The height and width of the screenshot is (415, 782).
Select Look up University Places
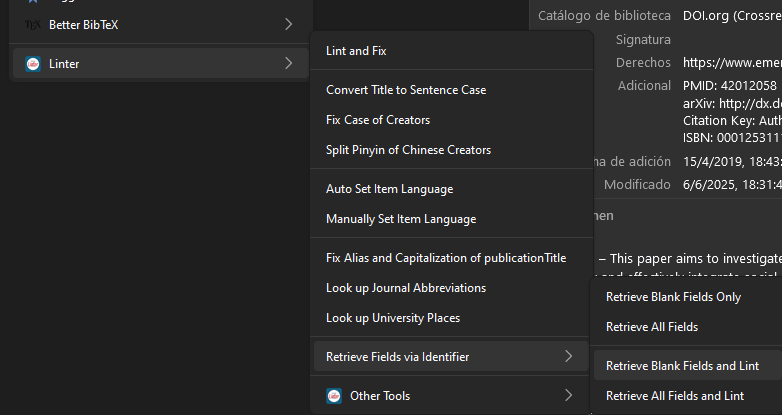point(393,318)
